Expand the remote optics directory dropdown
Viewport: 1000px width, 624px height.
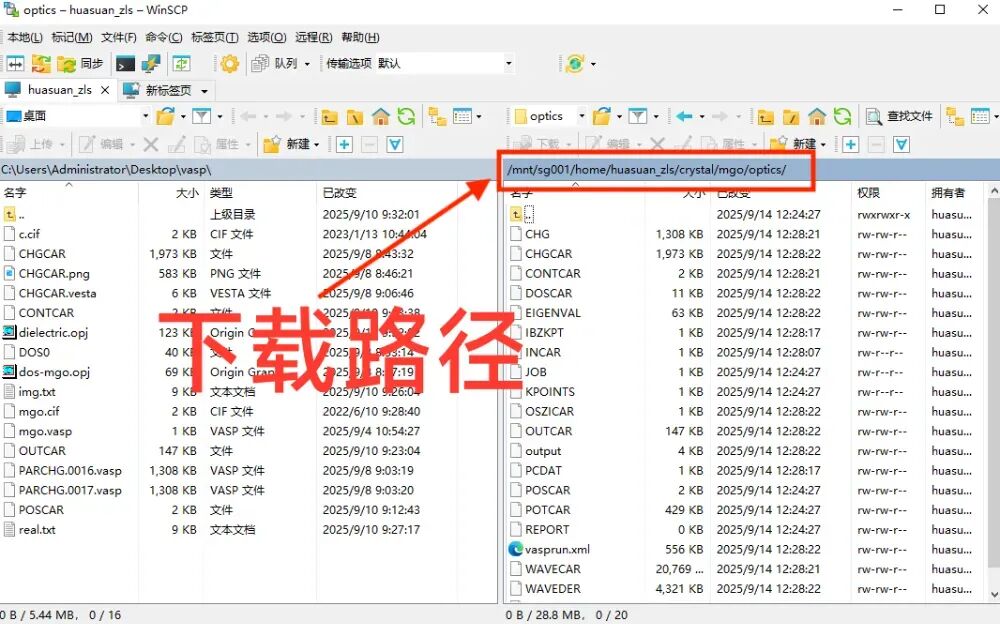click(581, 116)
